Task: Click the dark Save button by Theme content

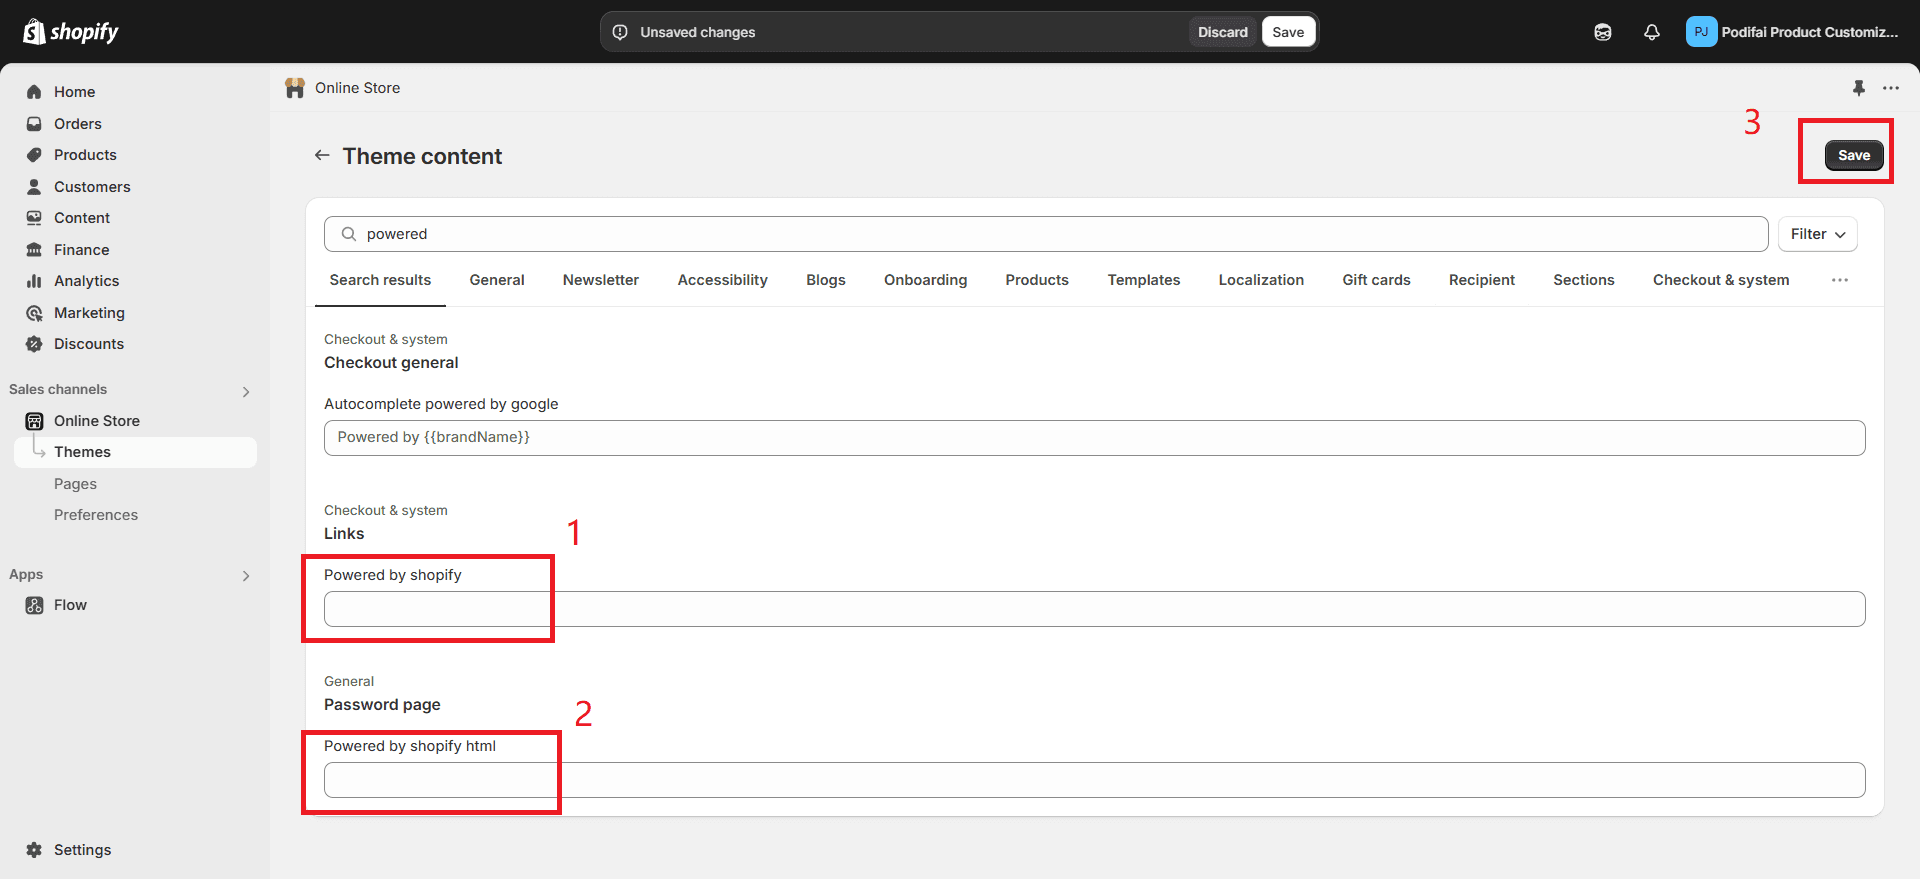Action: [1854, 155]
